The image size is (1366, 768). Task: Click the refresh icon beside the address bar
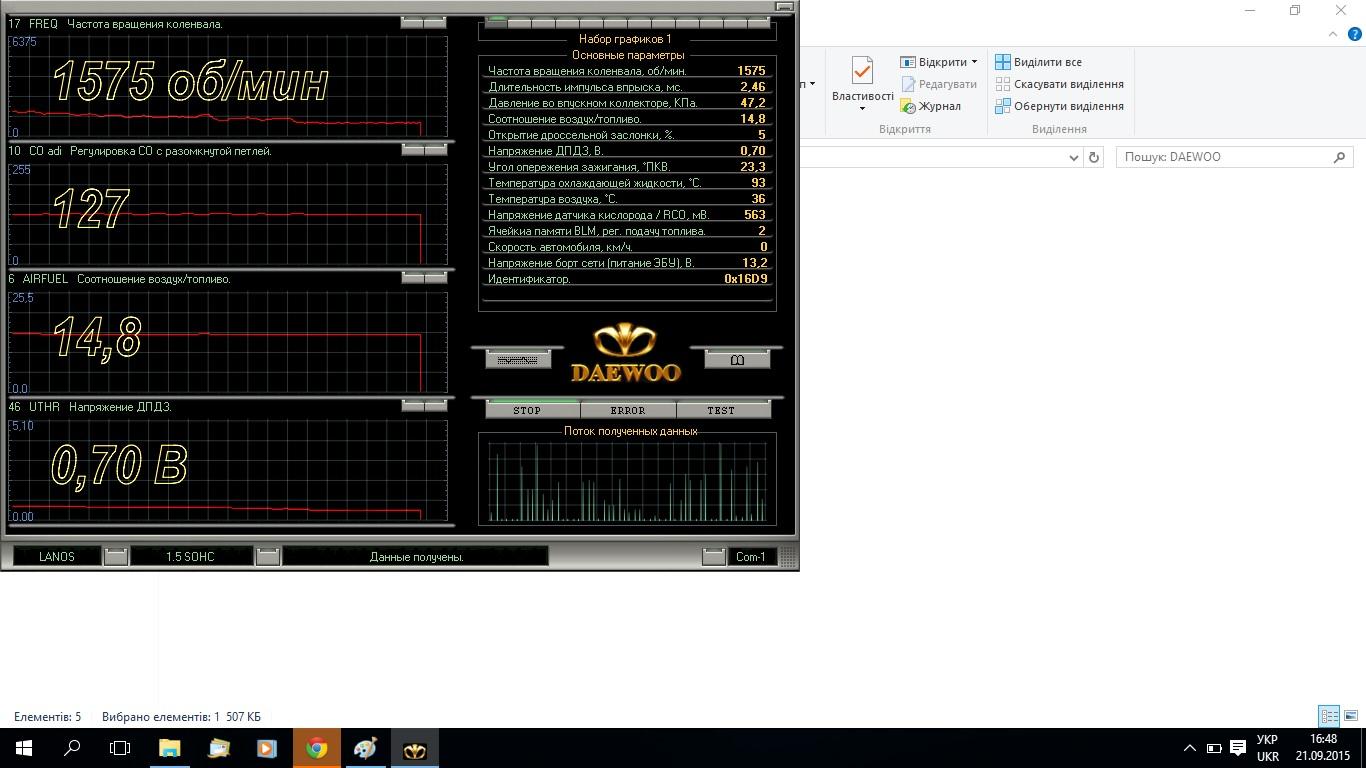[x=1094, y=157]
